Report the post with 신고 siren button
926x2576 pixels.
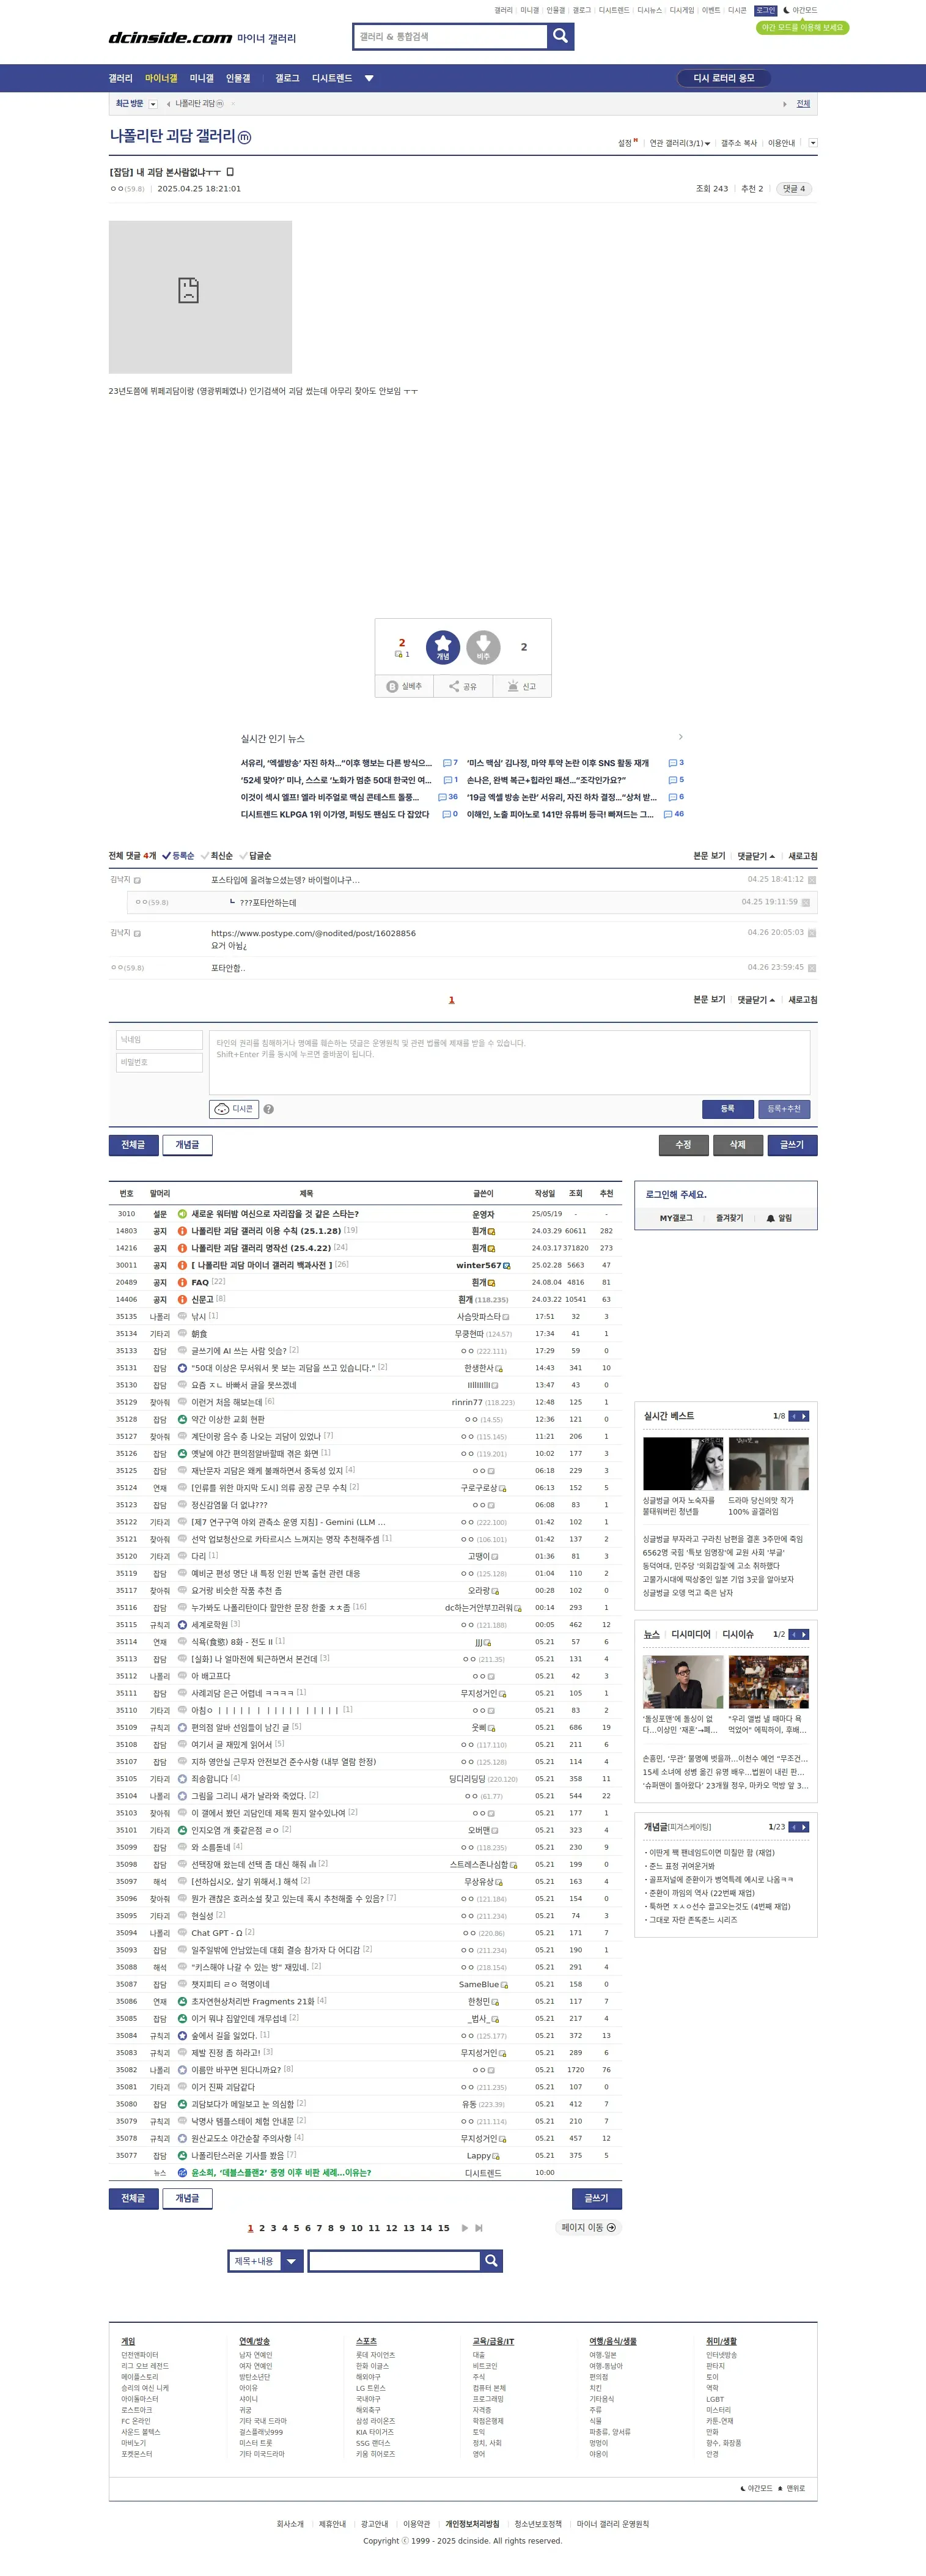tap(522, 686)
